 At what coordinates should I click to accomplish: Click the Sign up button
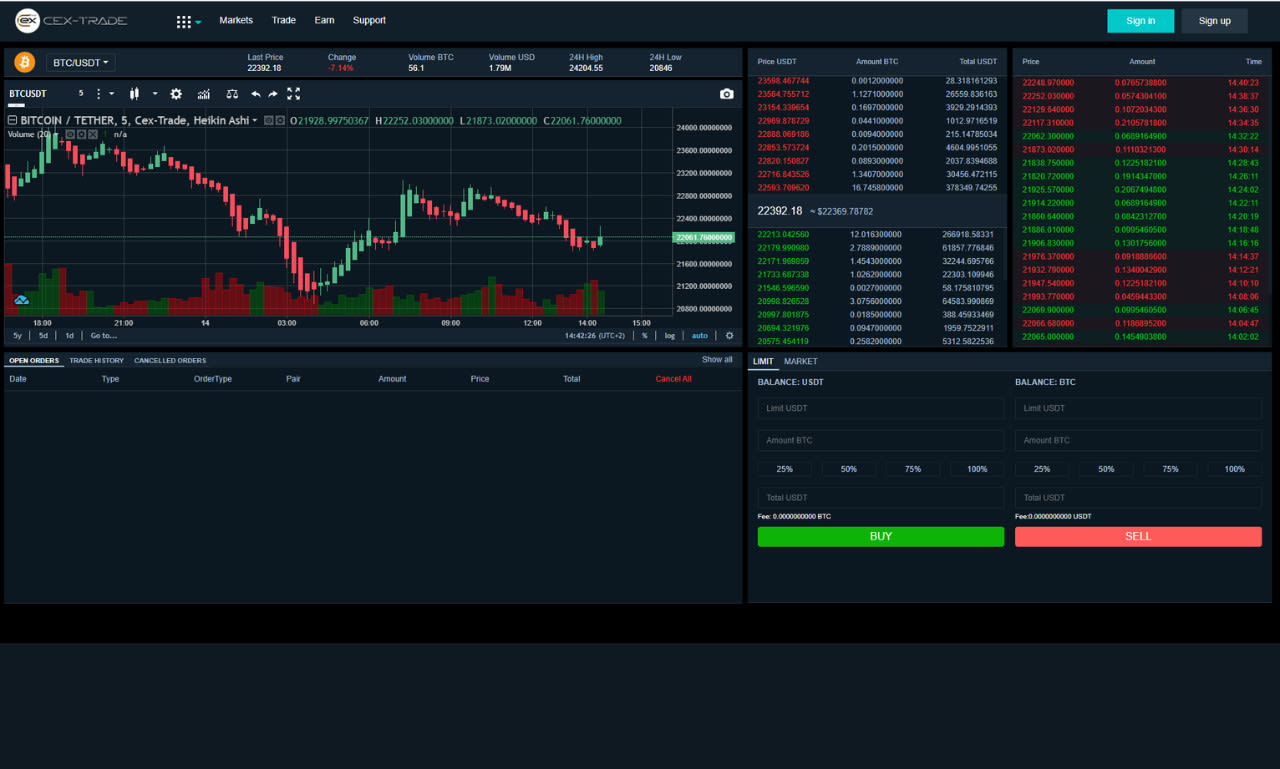[x=1215, y=21]
